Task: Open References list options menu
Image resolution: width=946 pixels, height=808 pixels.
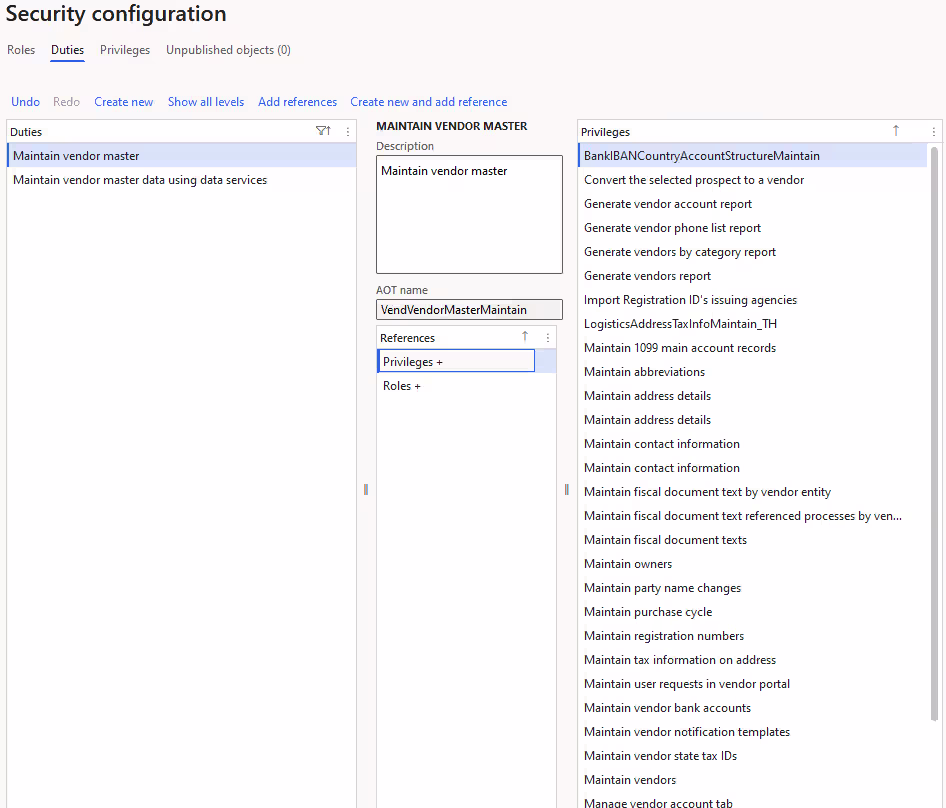Action: 548,338
